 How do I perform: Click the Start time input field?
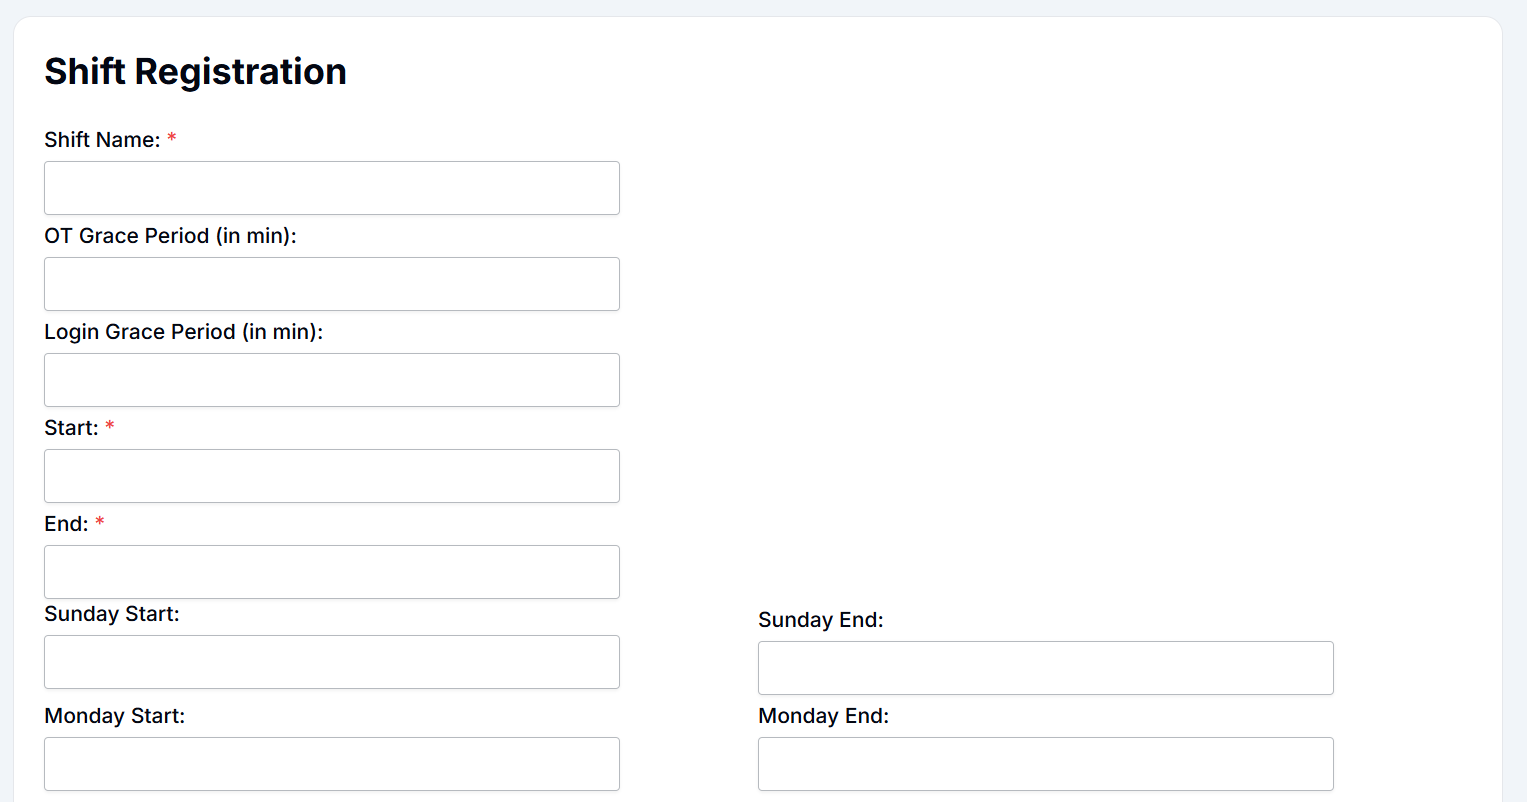[x=331, y=476]
